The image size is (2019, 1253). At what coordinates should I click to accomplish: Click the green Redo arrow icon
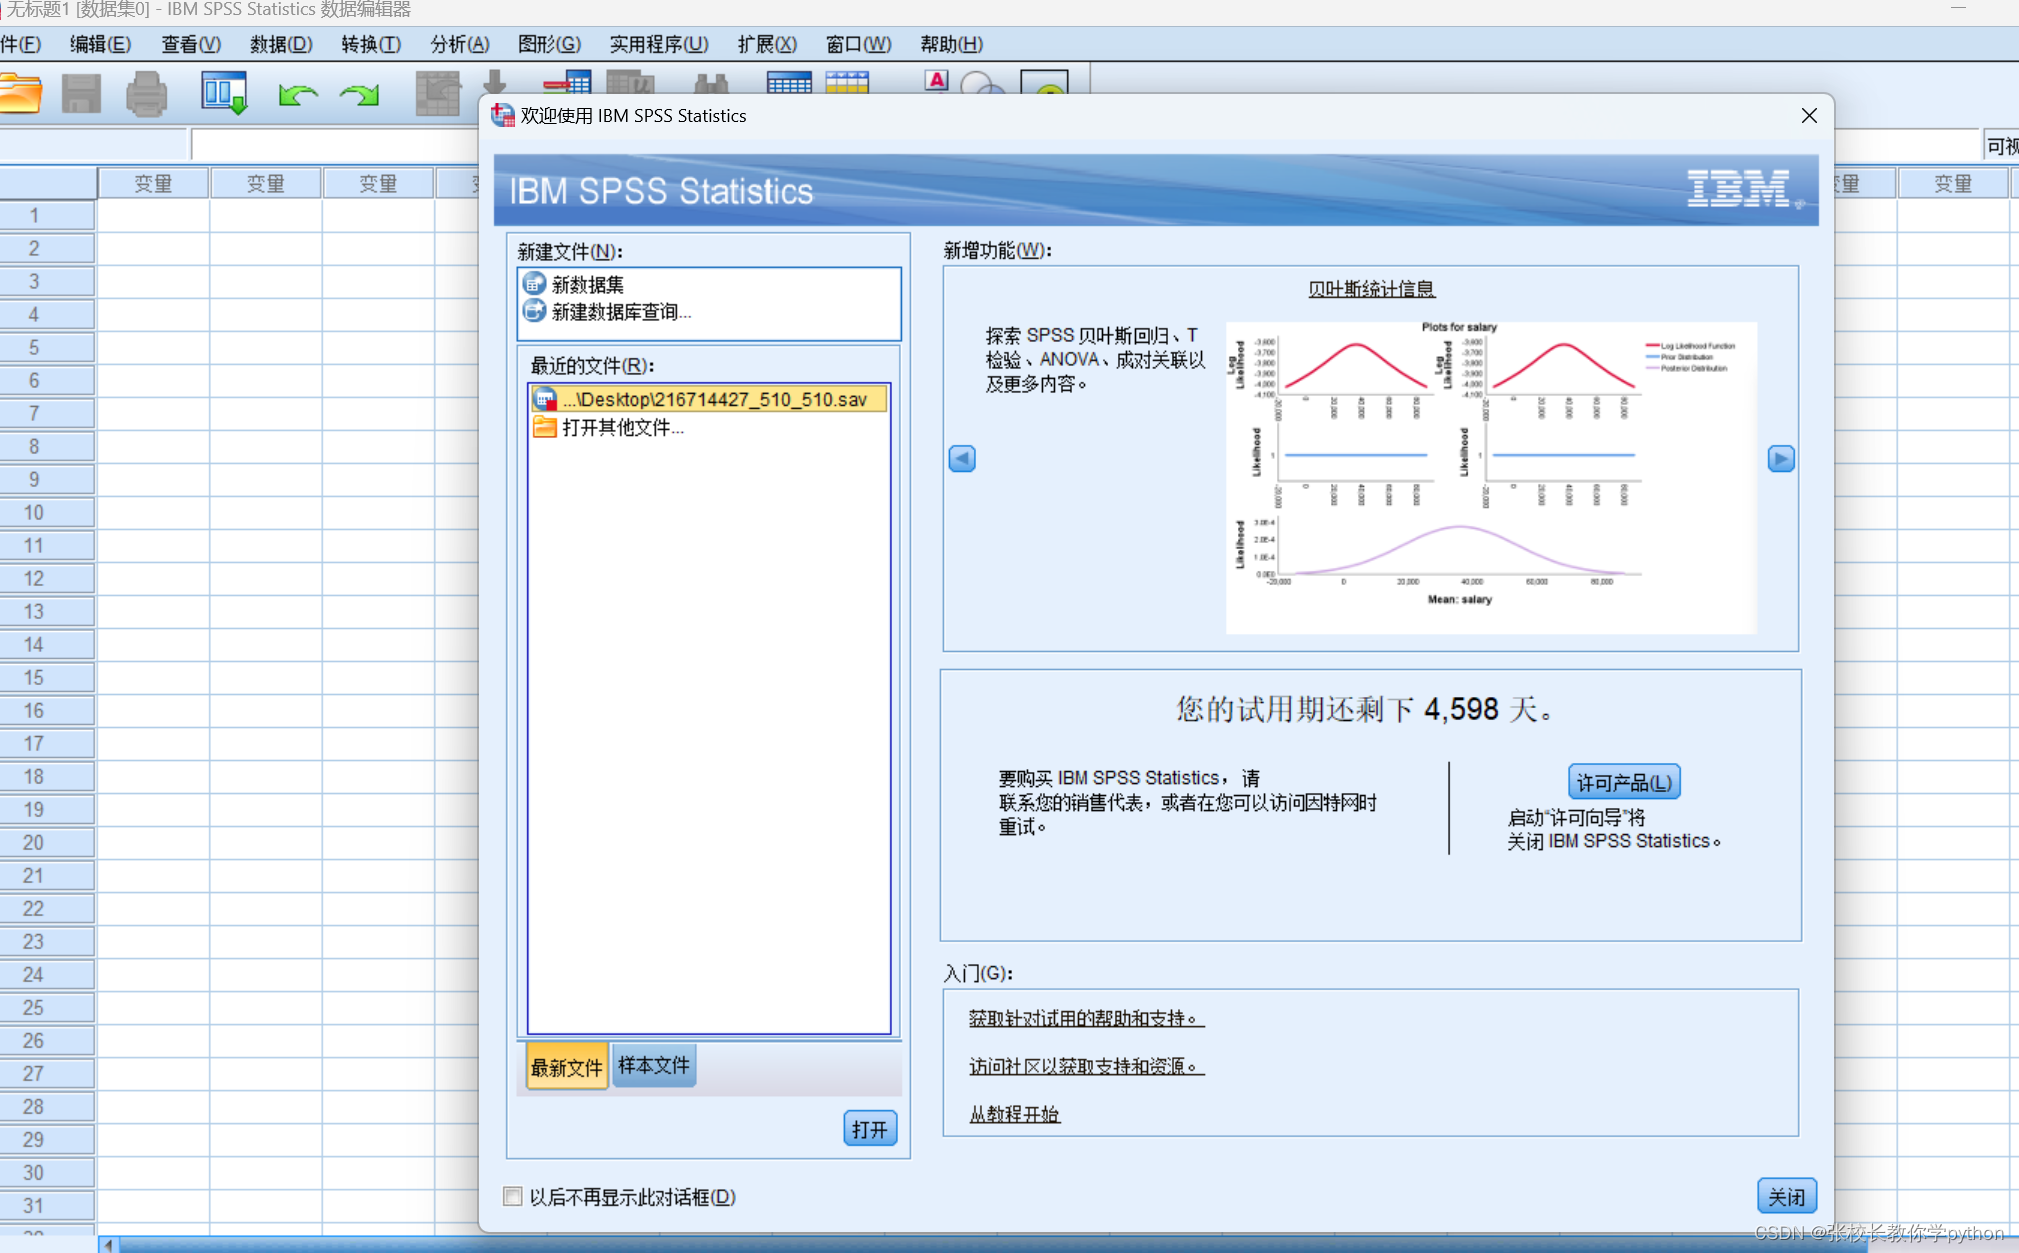coord(360,95)
